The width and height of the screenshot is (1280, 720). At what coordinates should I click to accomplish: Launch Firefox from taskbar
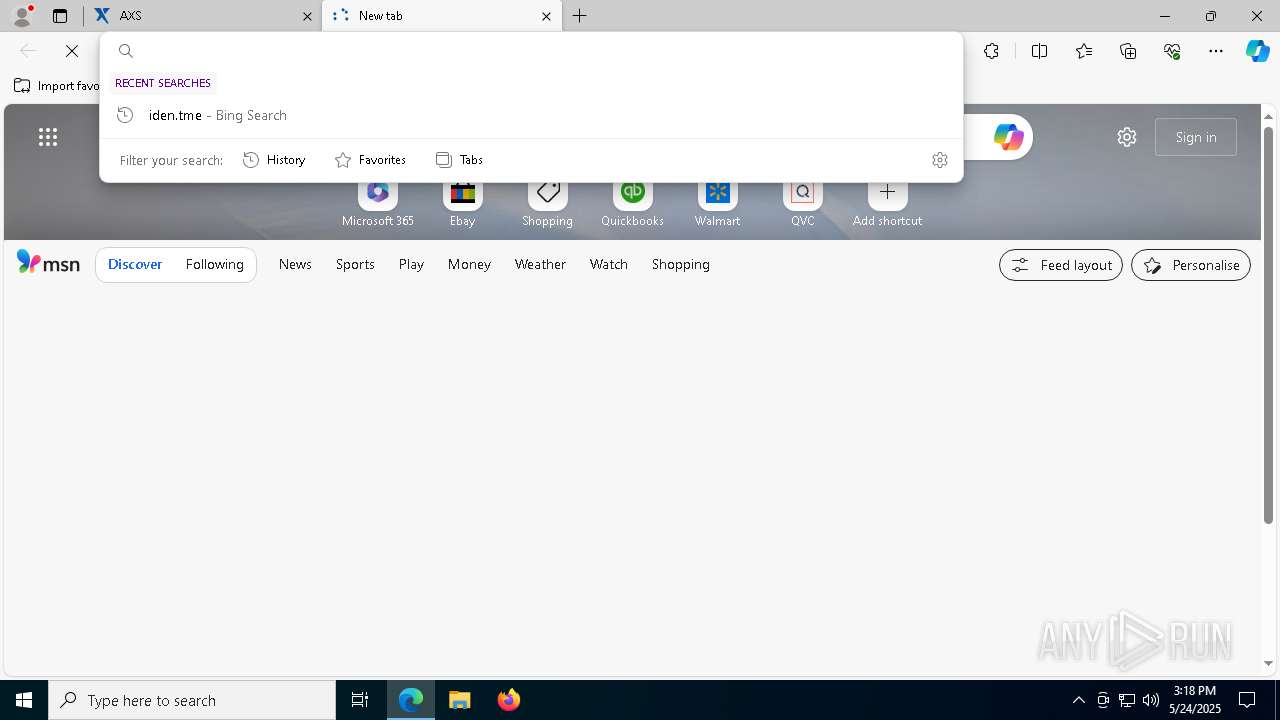[x=509, y=700]
